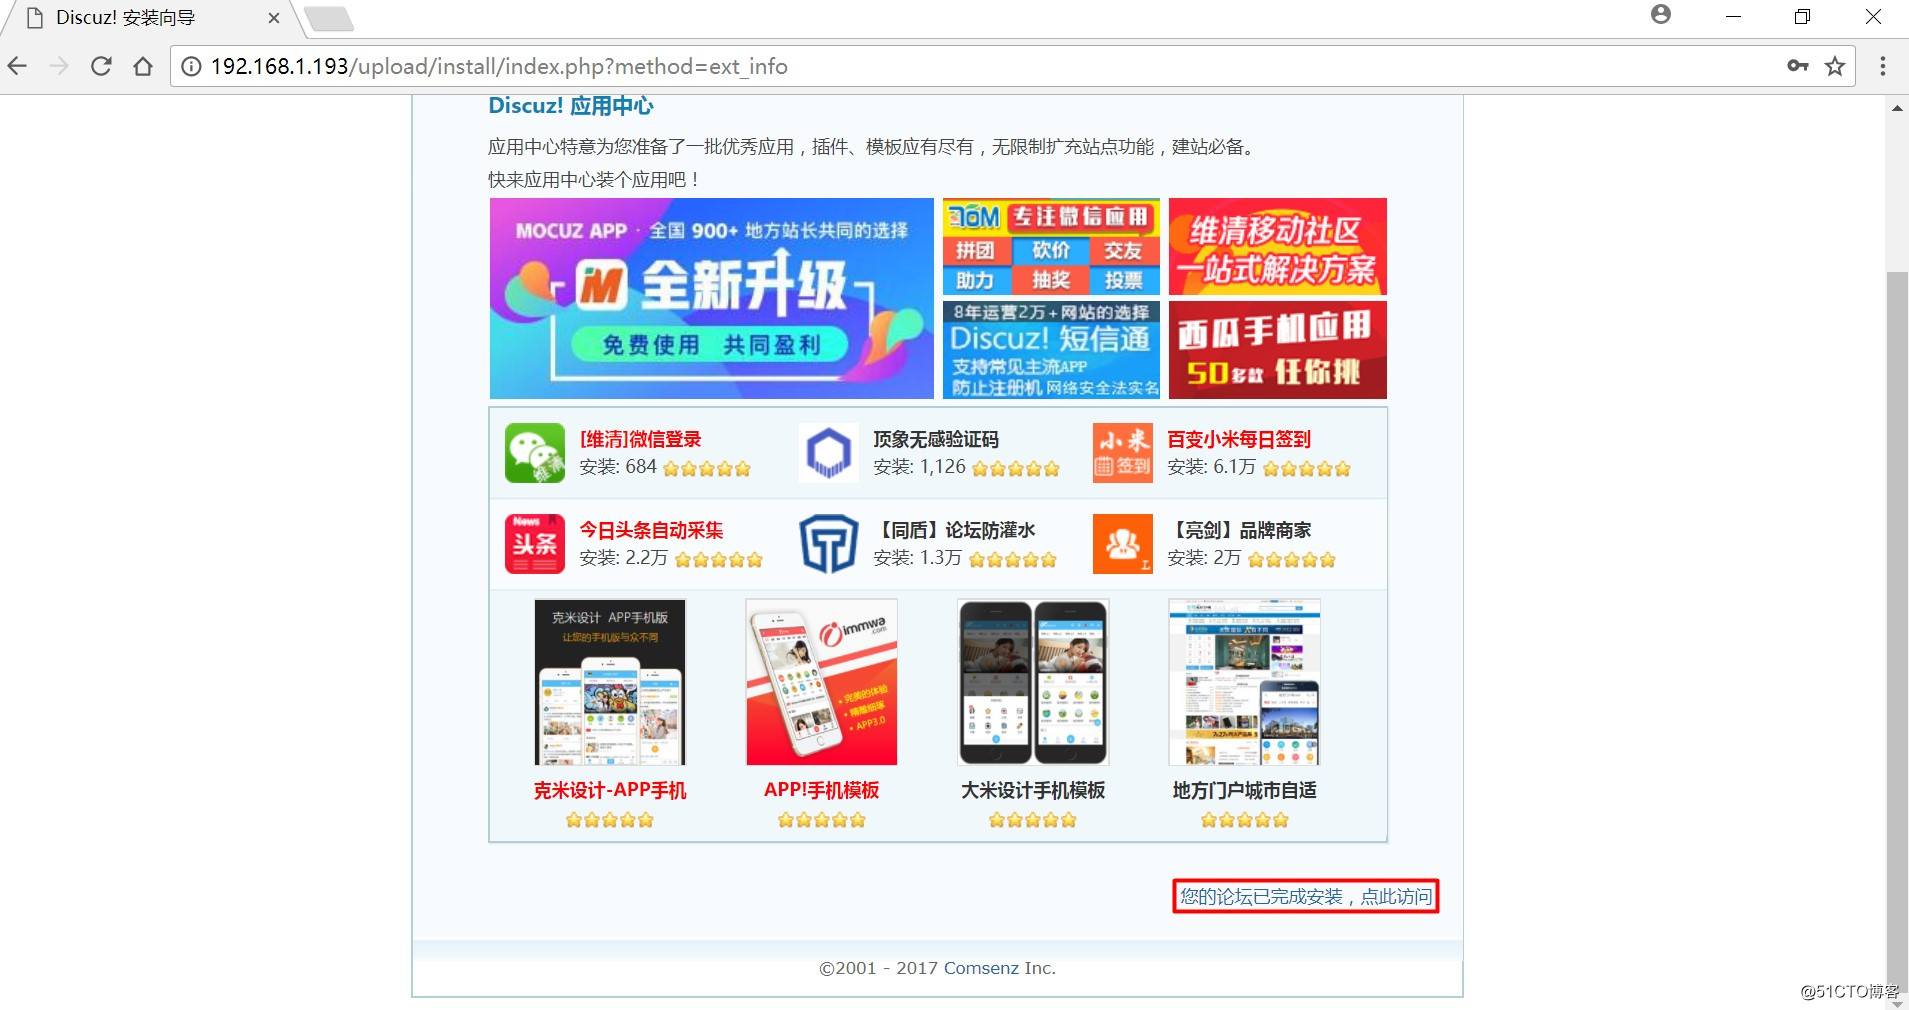The height and width of the screenshot is (1010, 1909).
Task: Open the 百变小米每日签到 link
Action: tap(1239, 439)
